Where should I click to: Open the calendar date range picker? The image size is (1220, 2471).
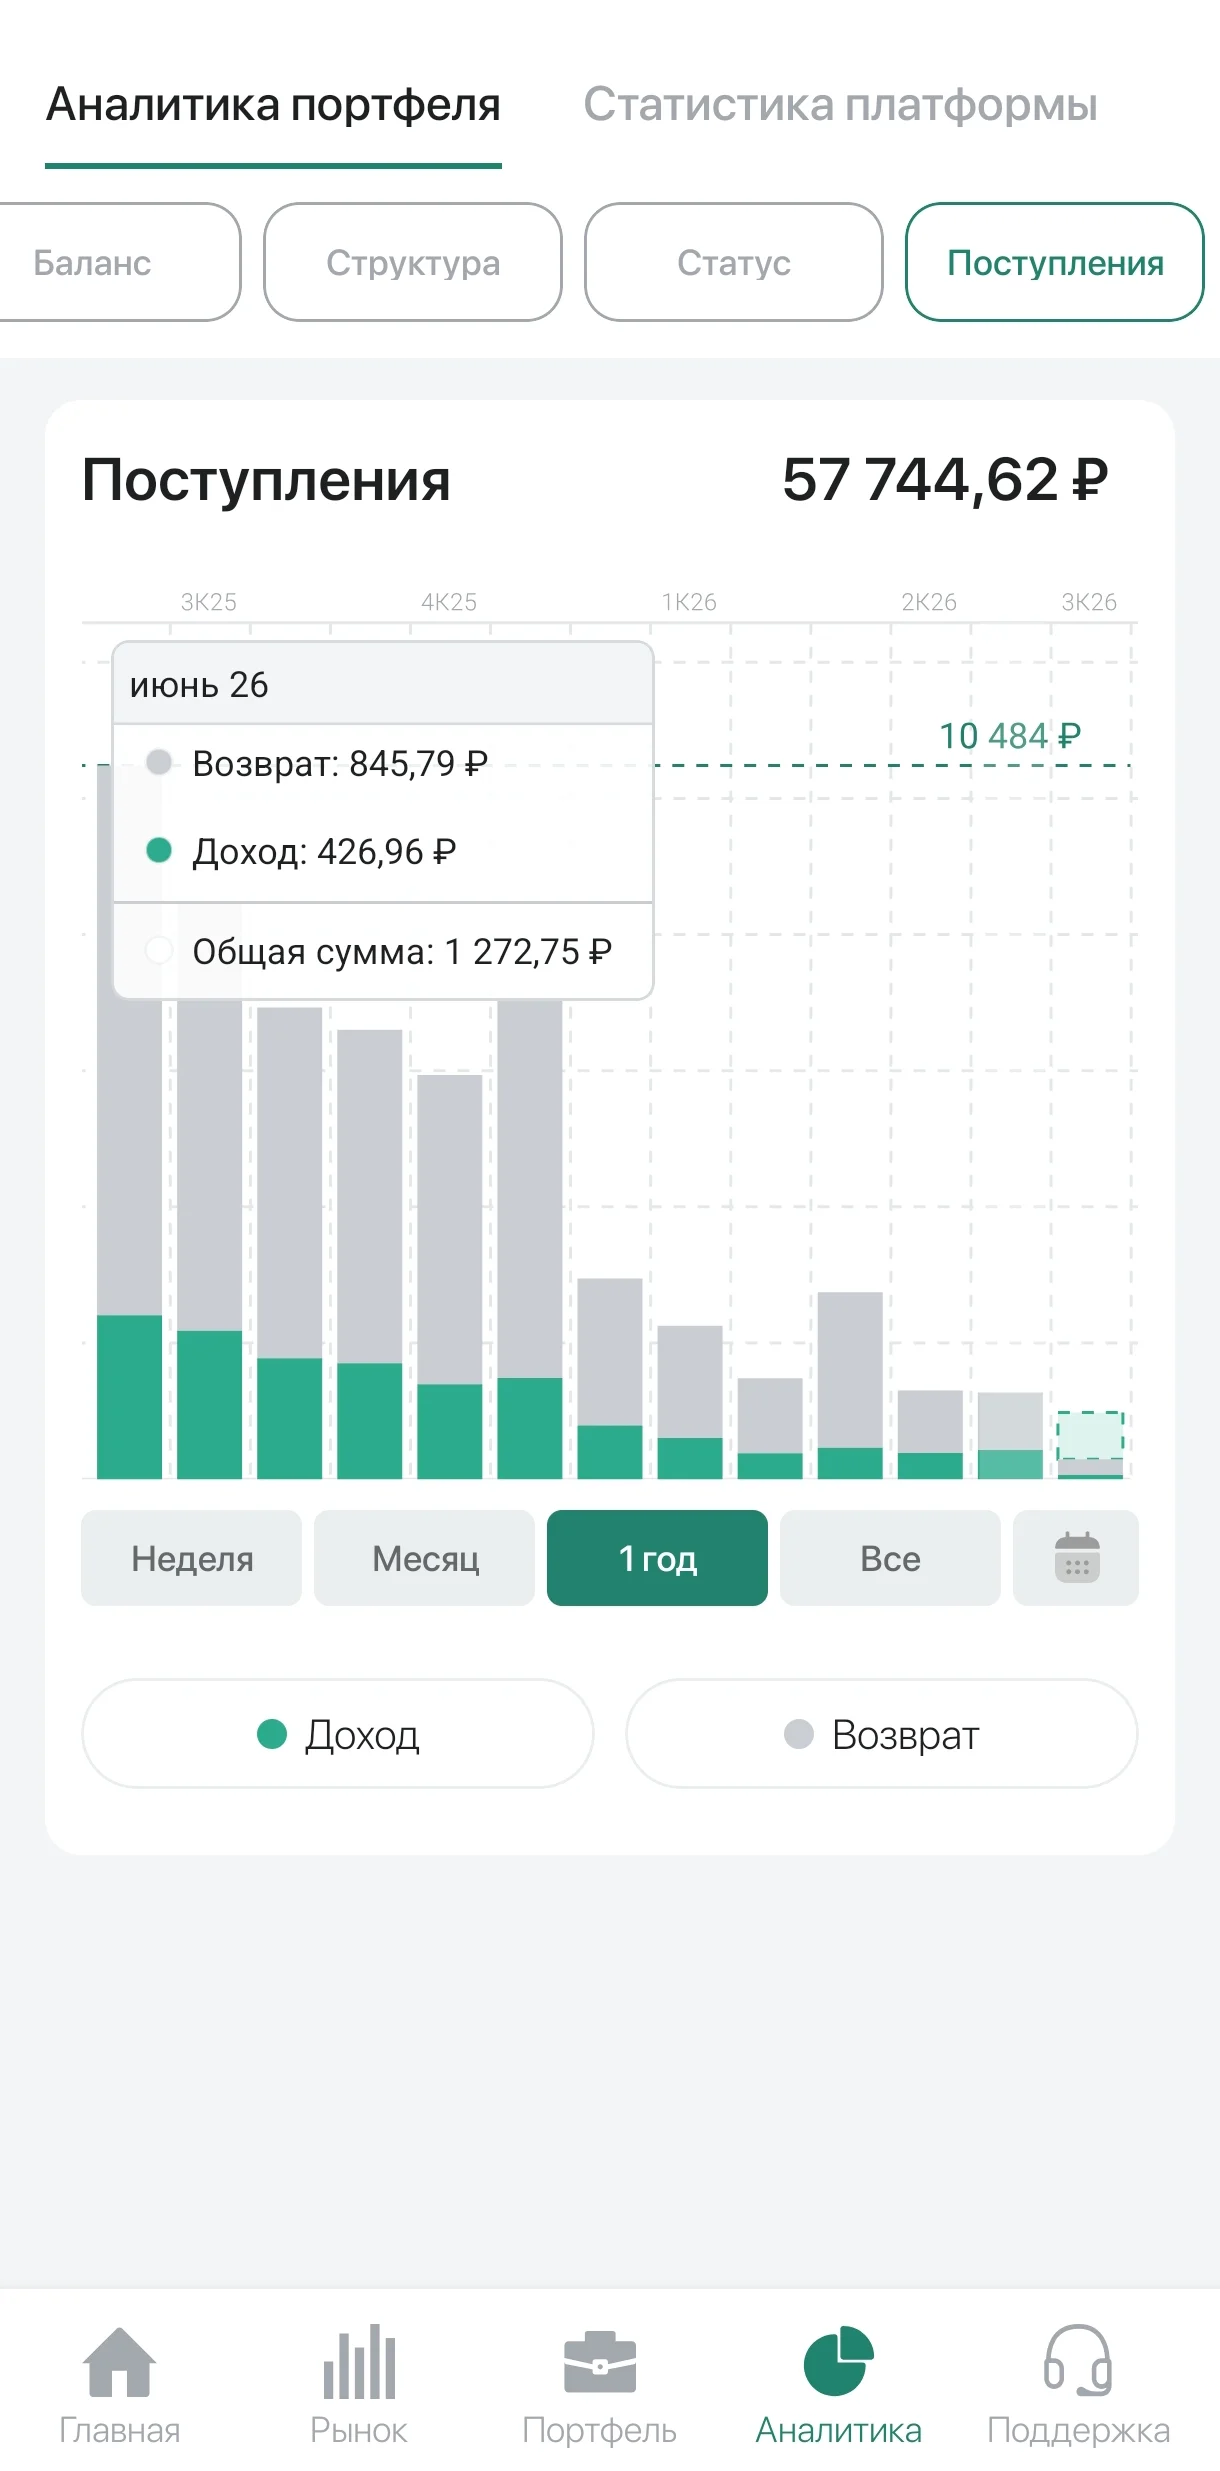1076,1558
